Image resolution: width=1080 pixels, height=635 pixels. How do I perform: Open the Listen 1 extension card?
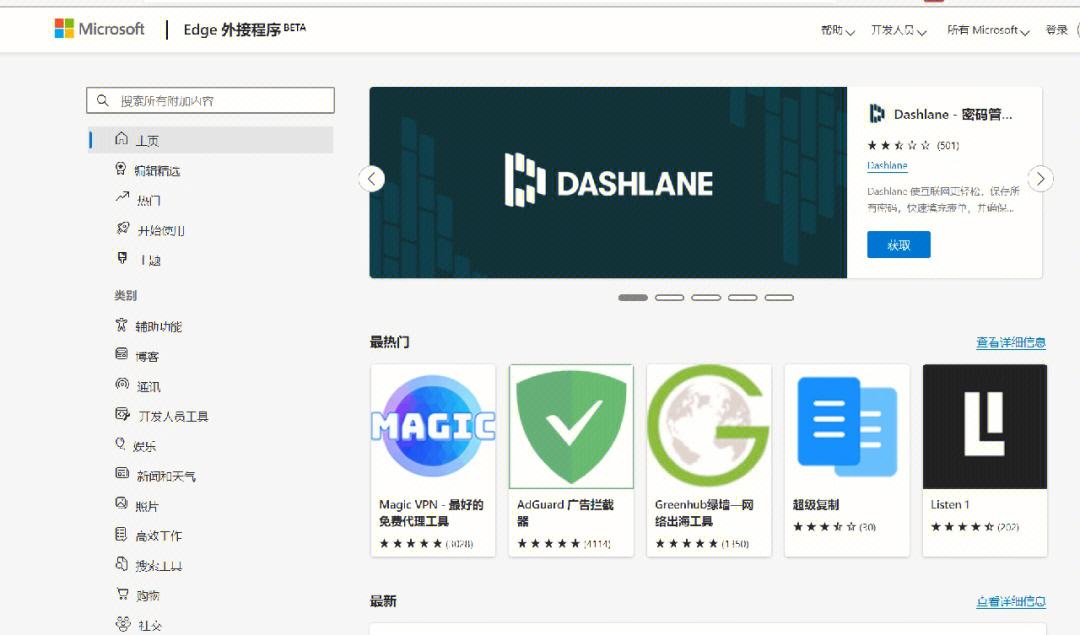click(985, 460)
